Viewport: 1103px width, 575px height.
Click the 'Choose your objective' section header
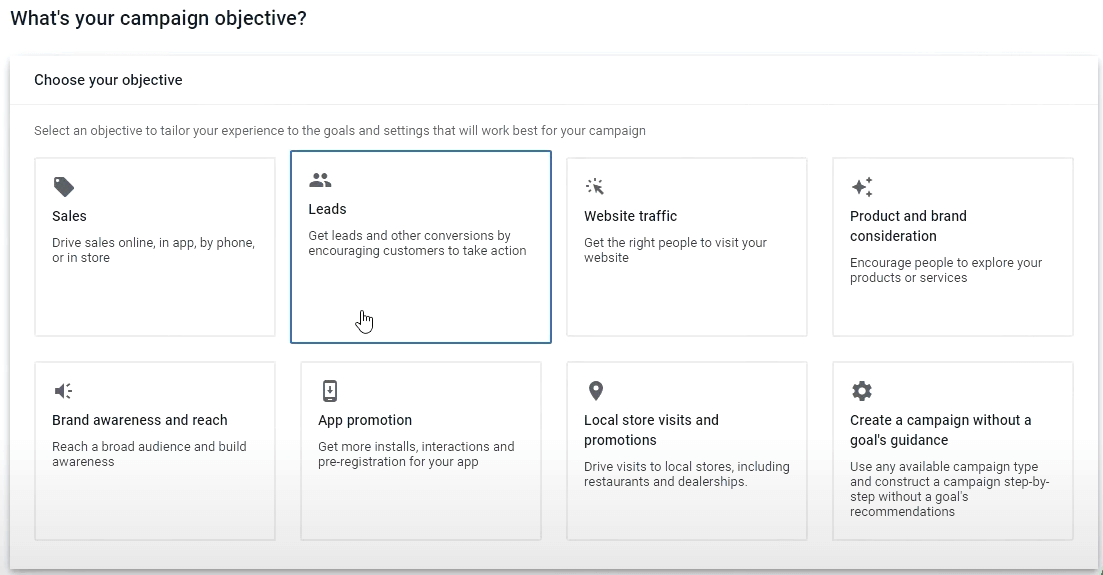click(108, 80)
